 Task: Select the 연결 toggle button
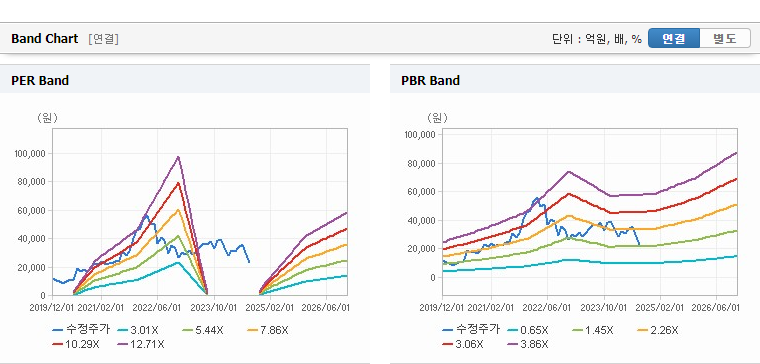coord(674,38)
